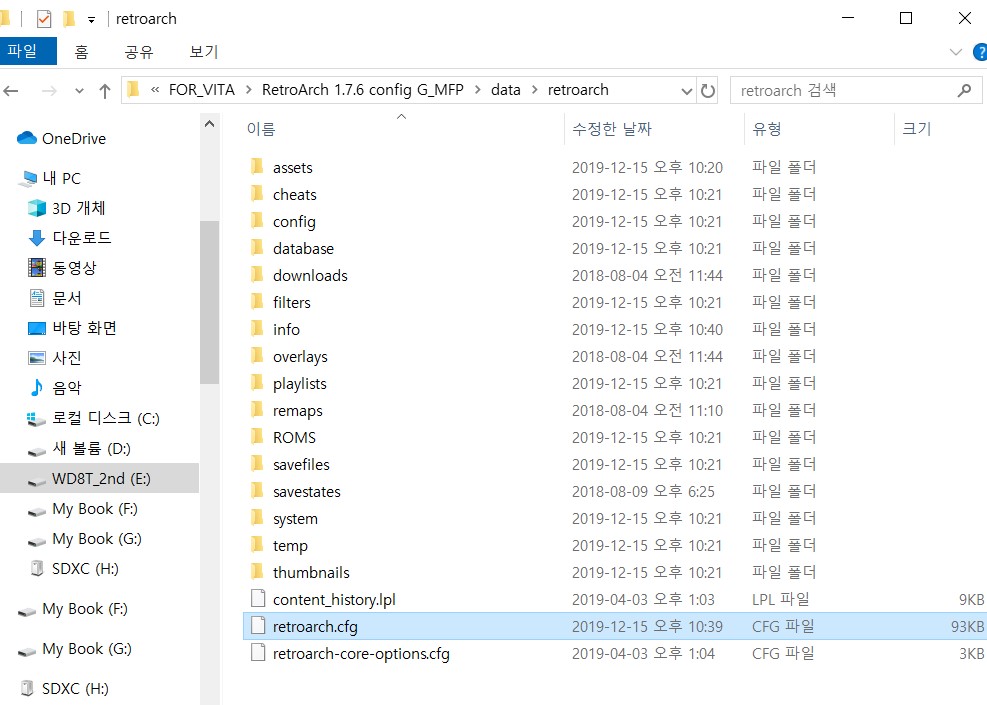This screenshot has width=987, height=705.
Task: Switch to the 공유 ribbon tab
Action: pyautogui.click(x=139, y=52)
